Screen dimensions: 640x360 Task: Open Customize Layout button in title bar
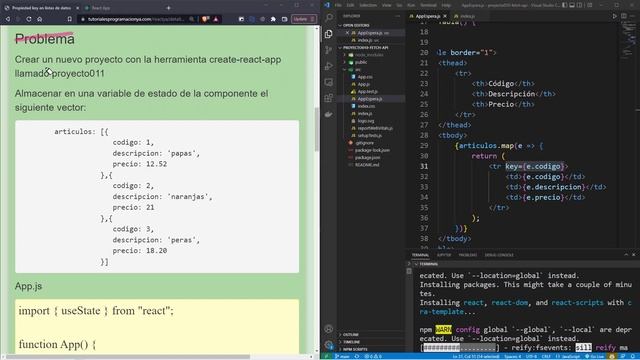click(590, 5)
